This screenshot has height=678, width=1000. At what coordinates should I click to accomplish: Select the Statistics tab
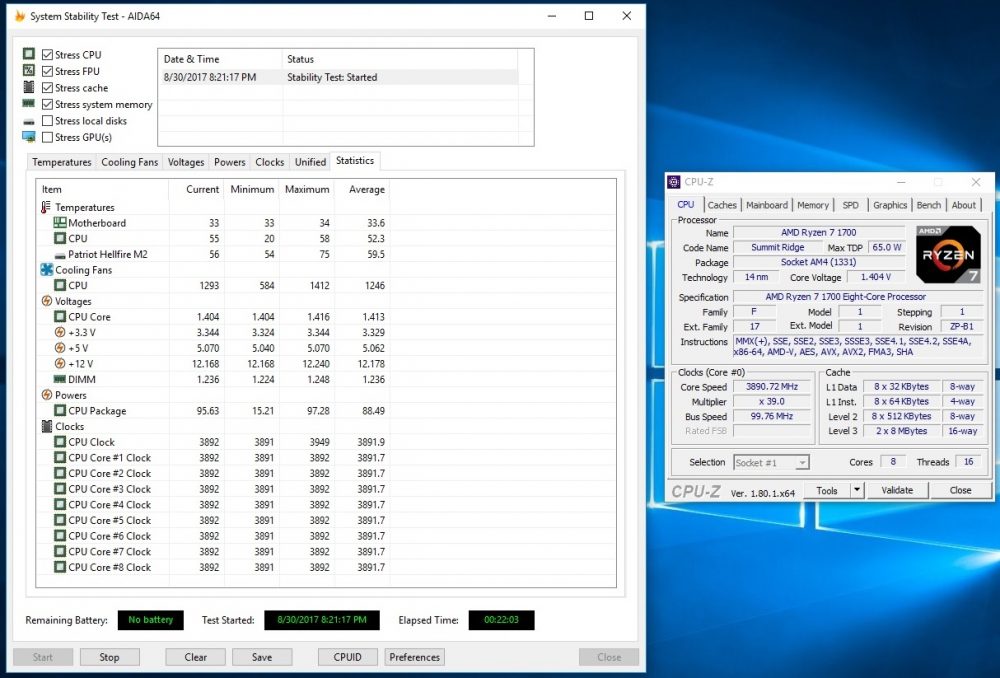[x=355, y=161]
